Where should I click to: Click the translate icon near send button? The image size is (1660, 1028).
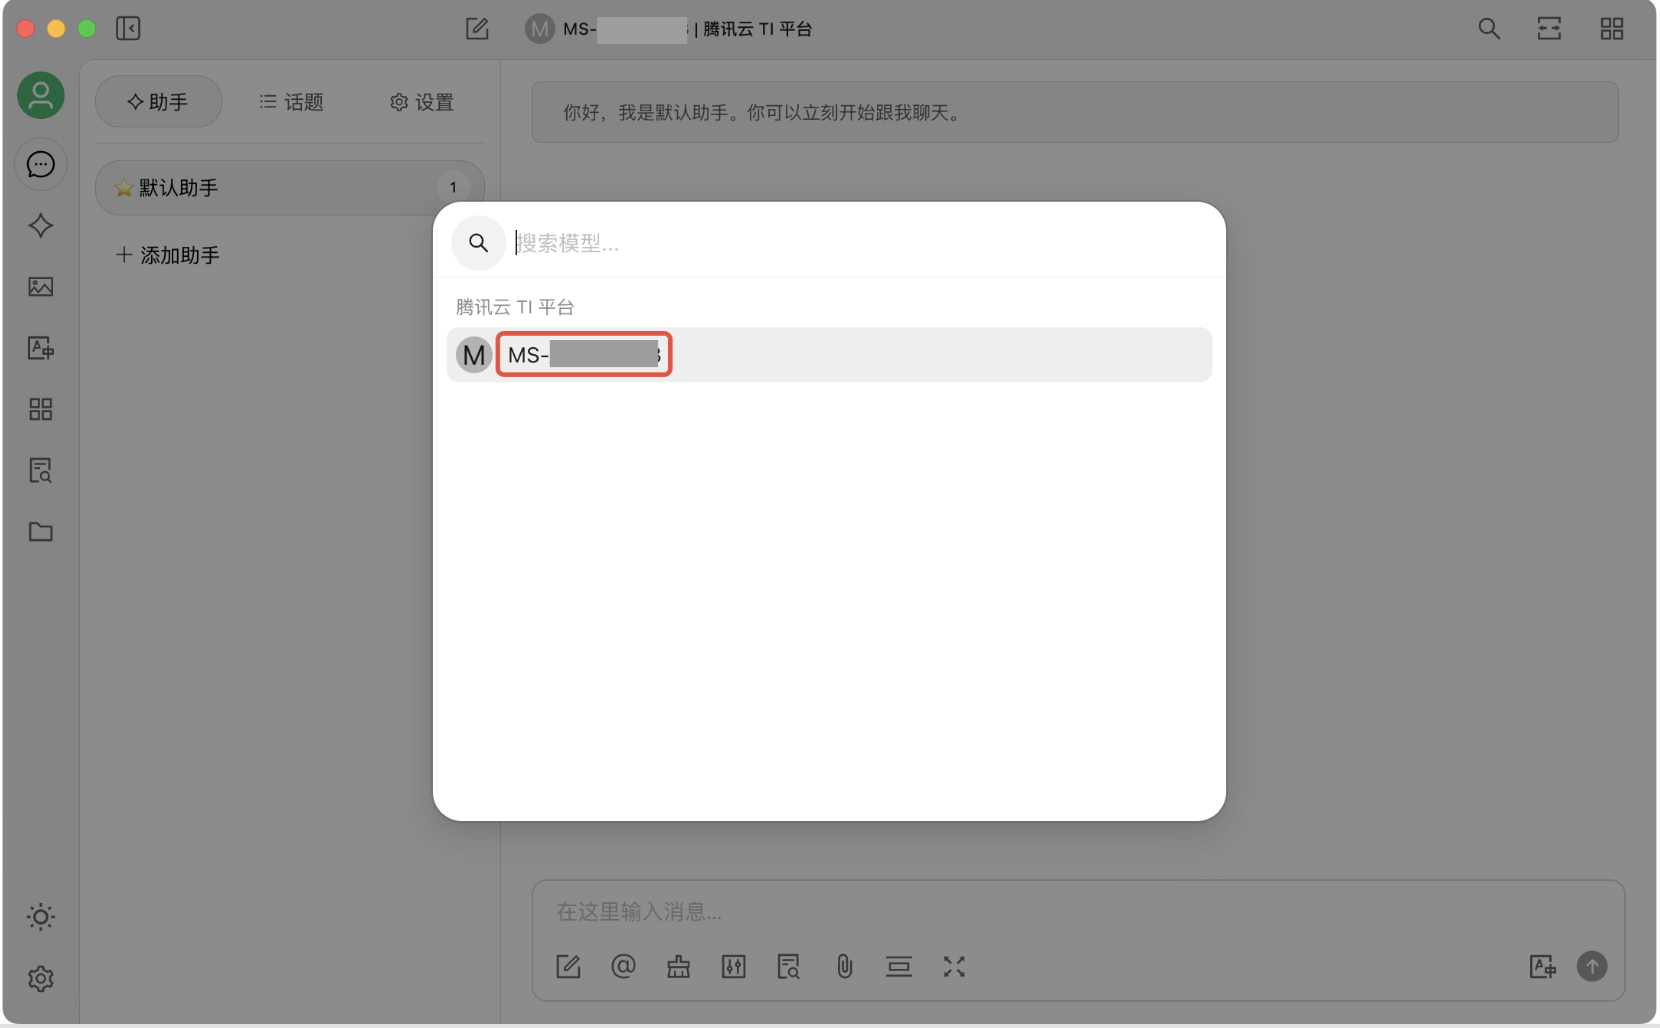point(1543,967)
